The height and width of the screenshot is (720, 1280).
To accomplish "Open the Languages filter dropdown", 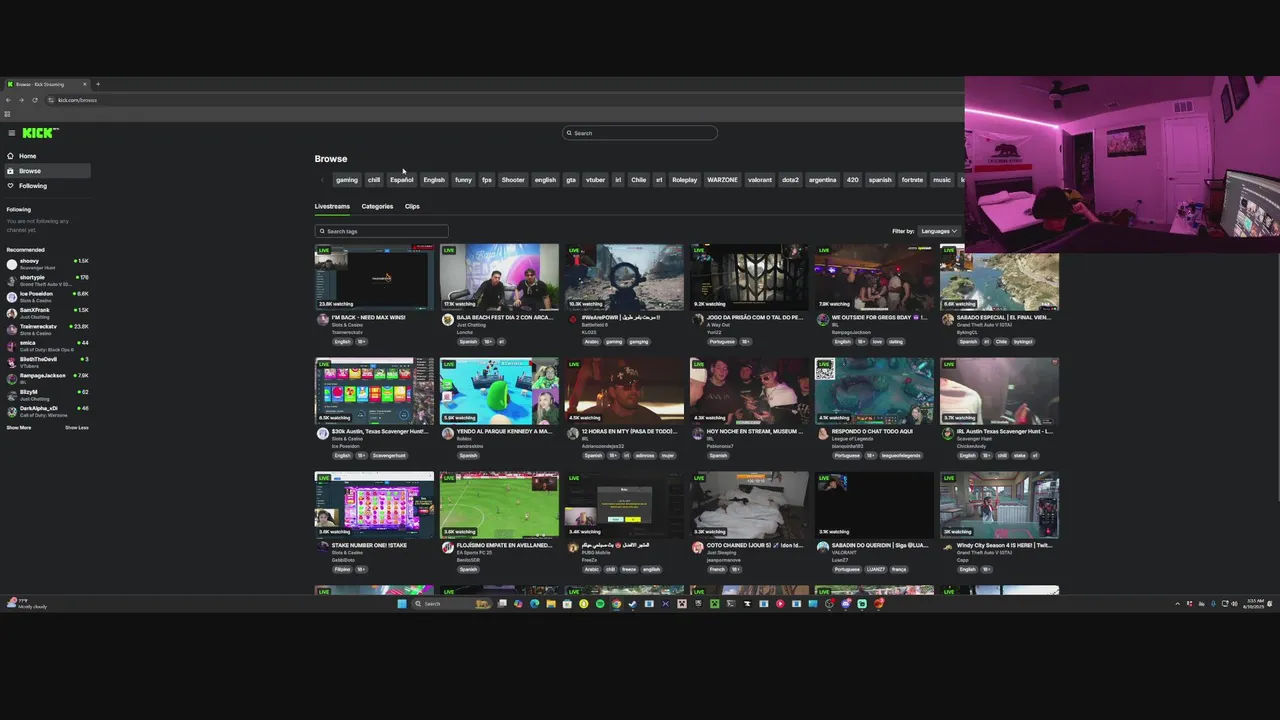I will pos(939,231).
